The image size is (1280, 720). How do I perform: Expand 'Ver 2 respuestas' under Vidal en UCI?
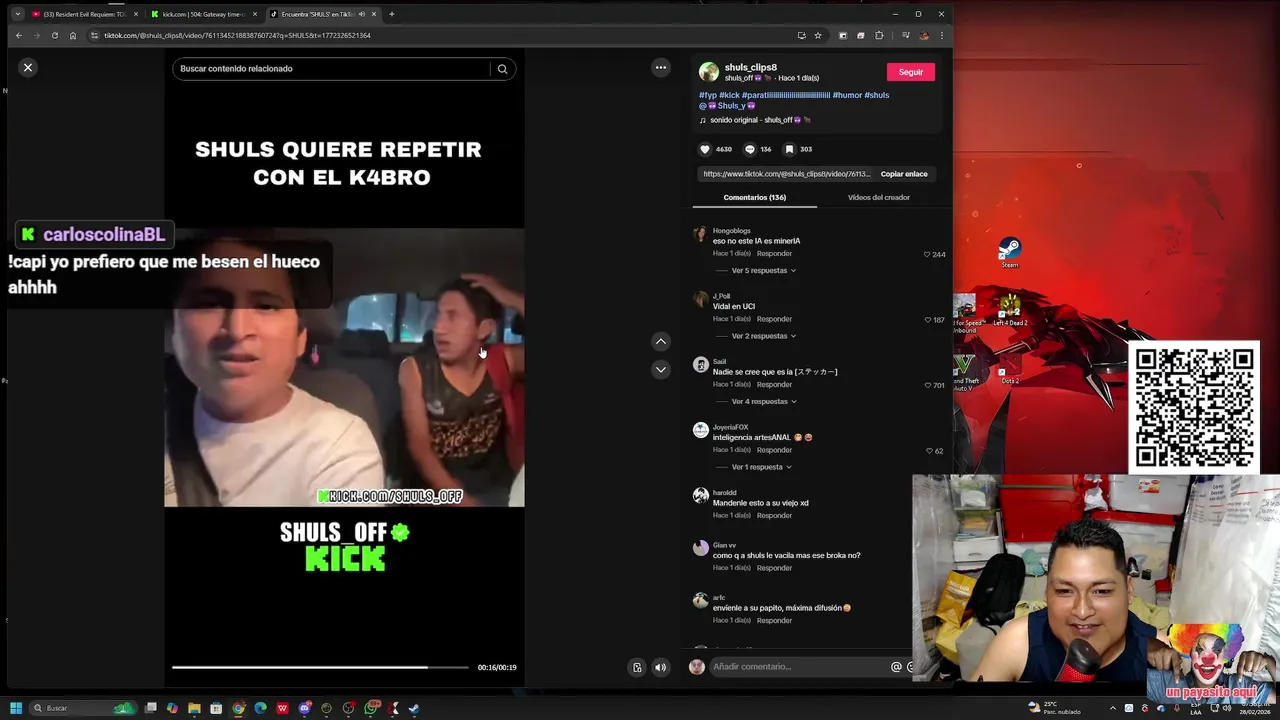coord(764,336)
